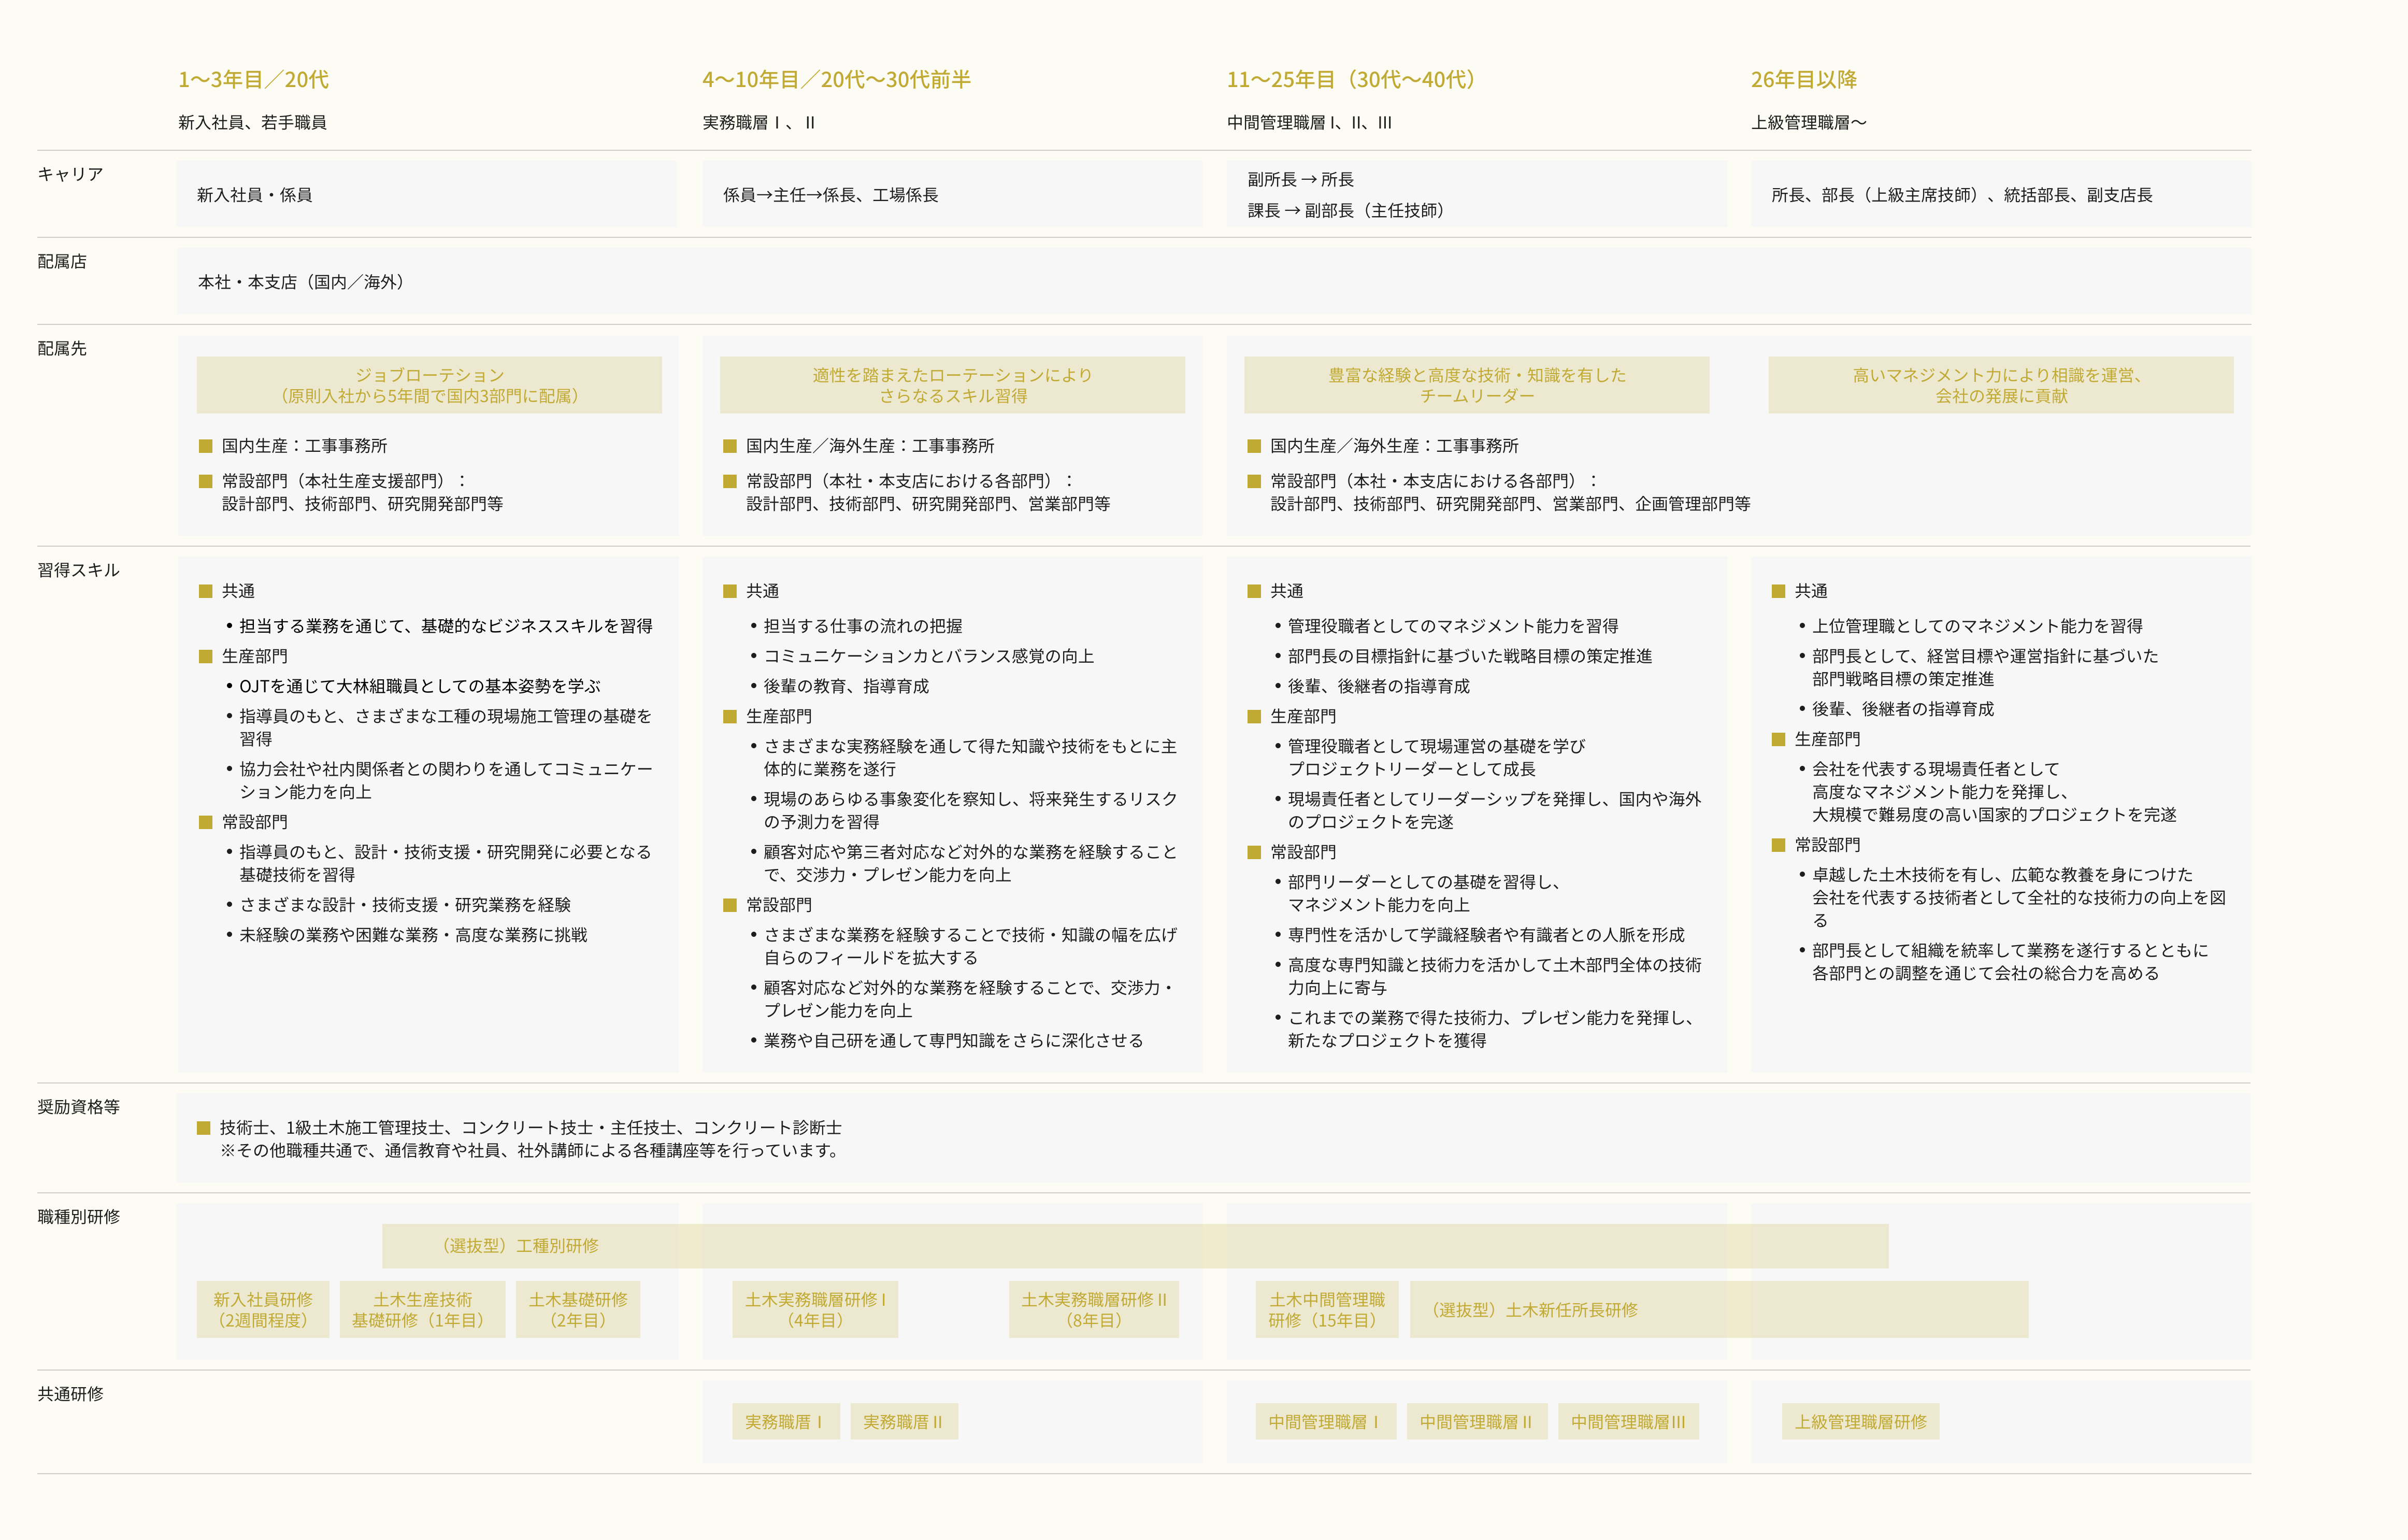2408x1540 pixels.
Task: Select the 土木生産技術基礎研修 (1年目) box
Action: coord(422,1309)
